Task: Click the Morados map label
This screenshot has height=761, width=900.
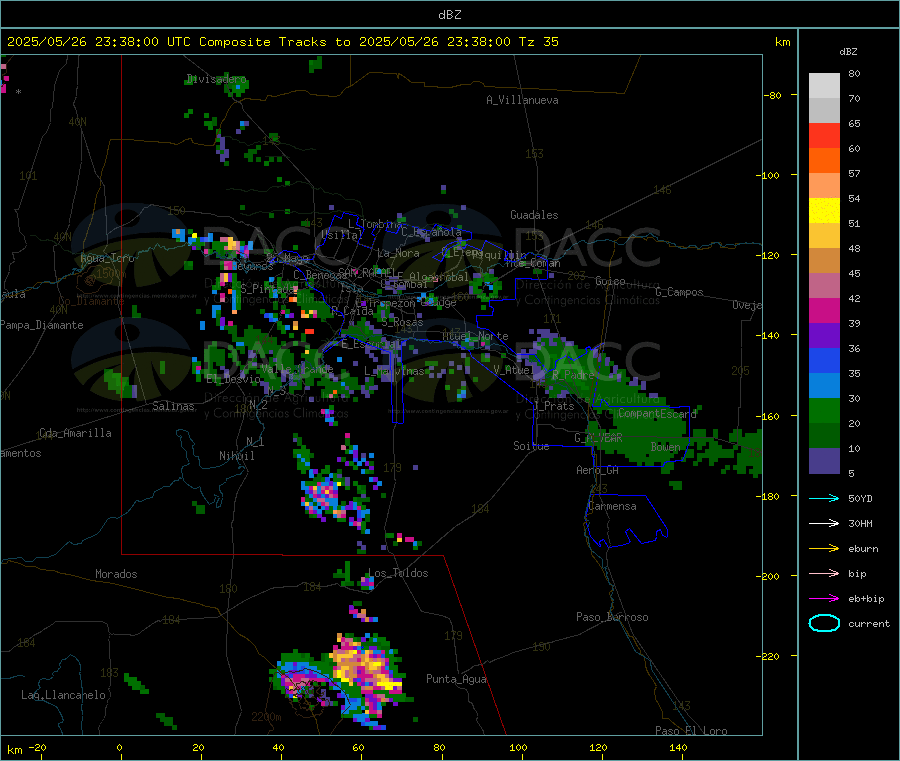Action: (116, 574)
